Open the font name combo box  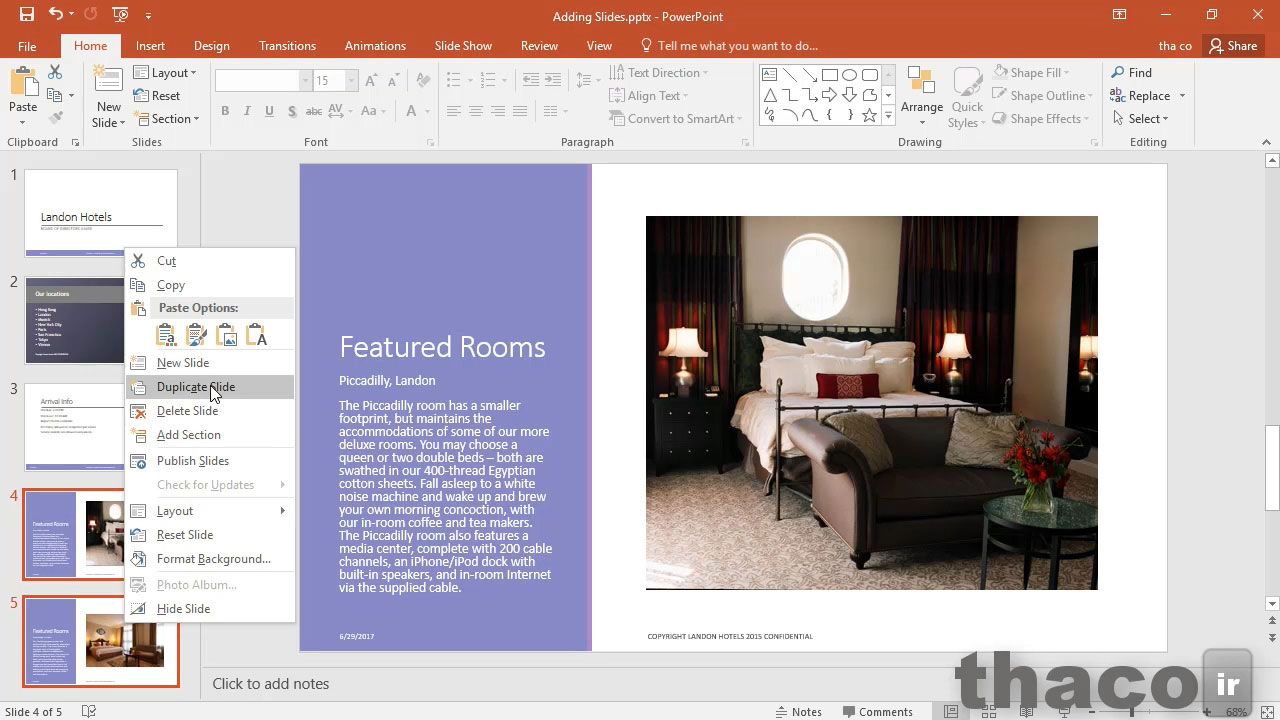[x=263, y=80]
